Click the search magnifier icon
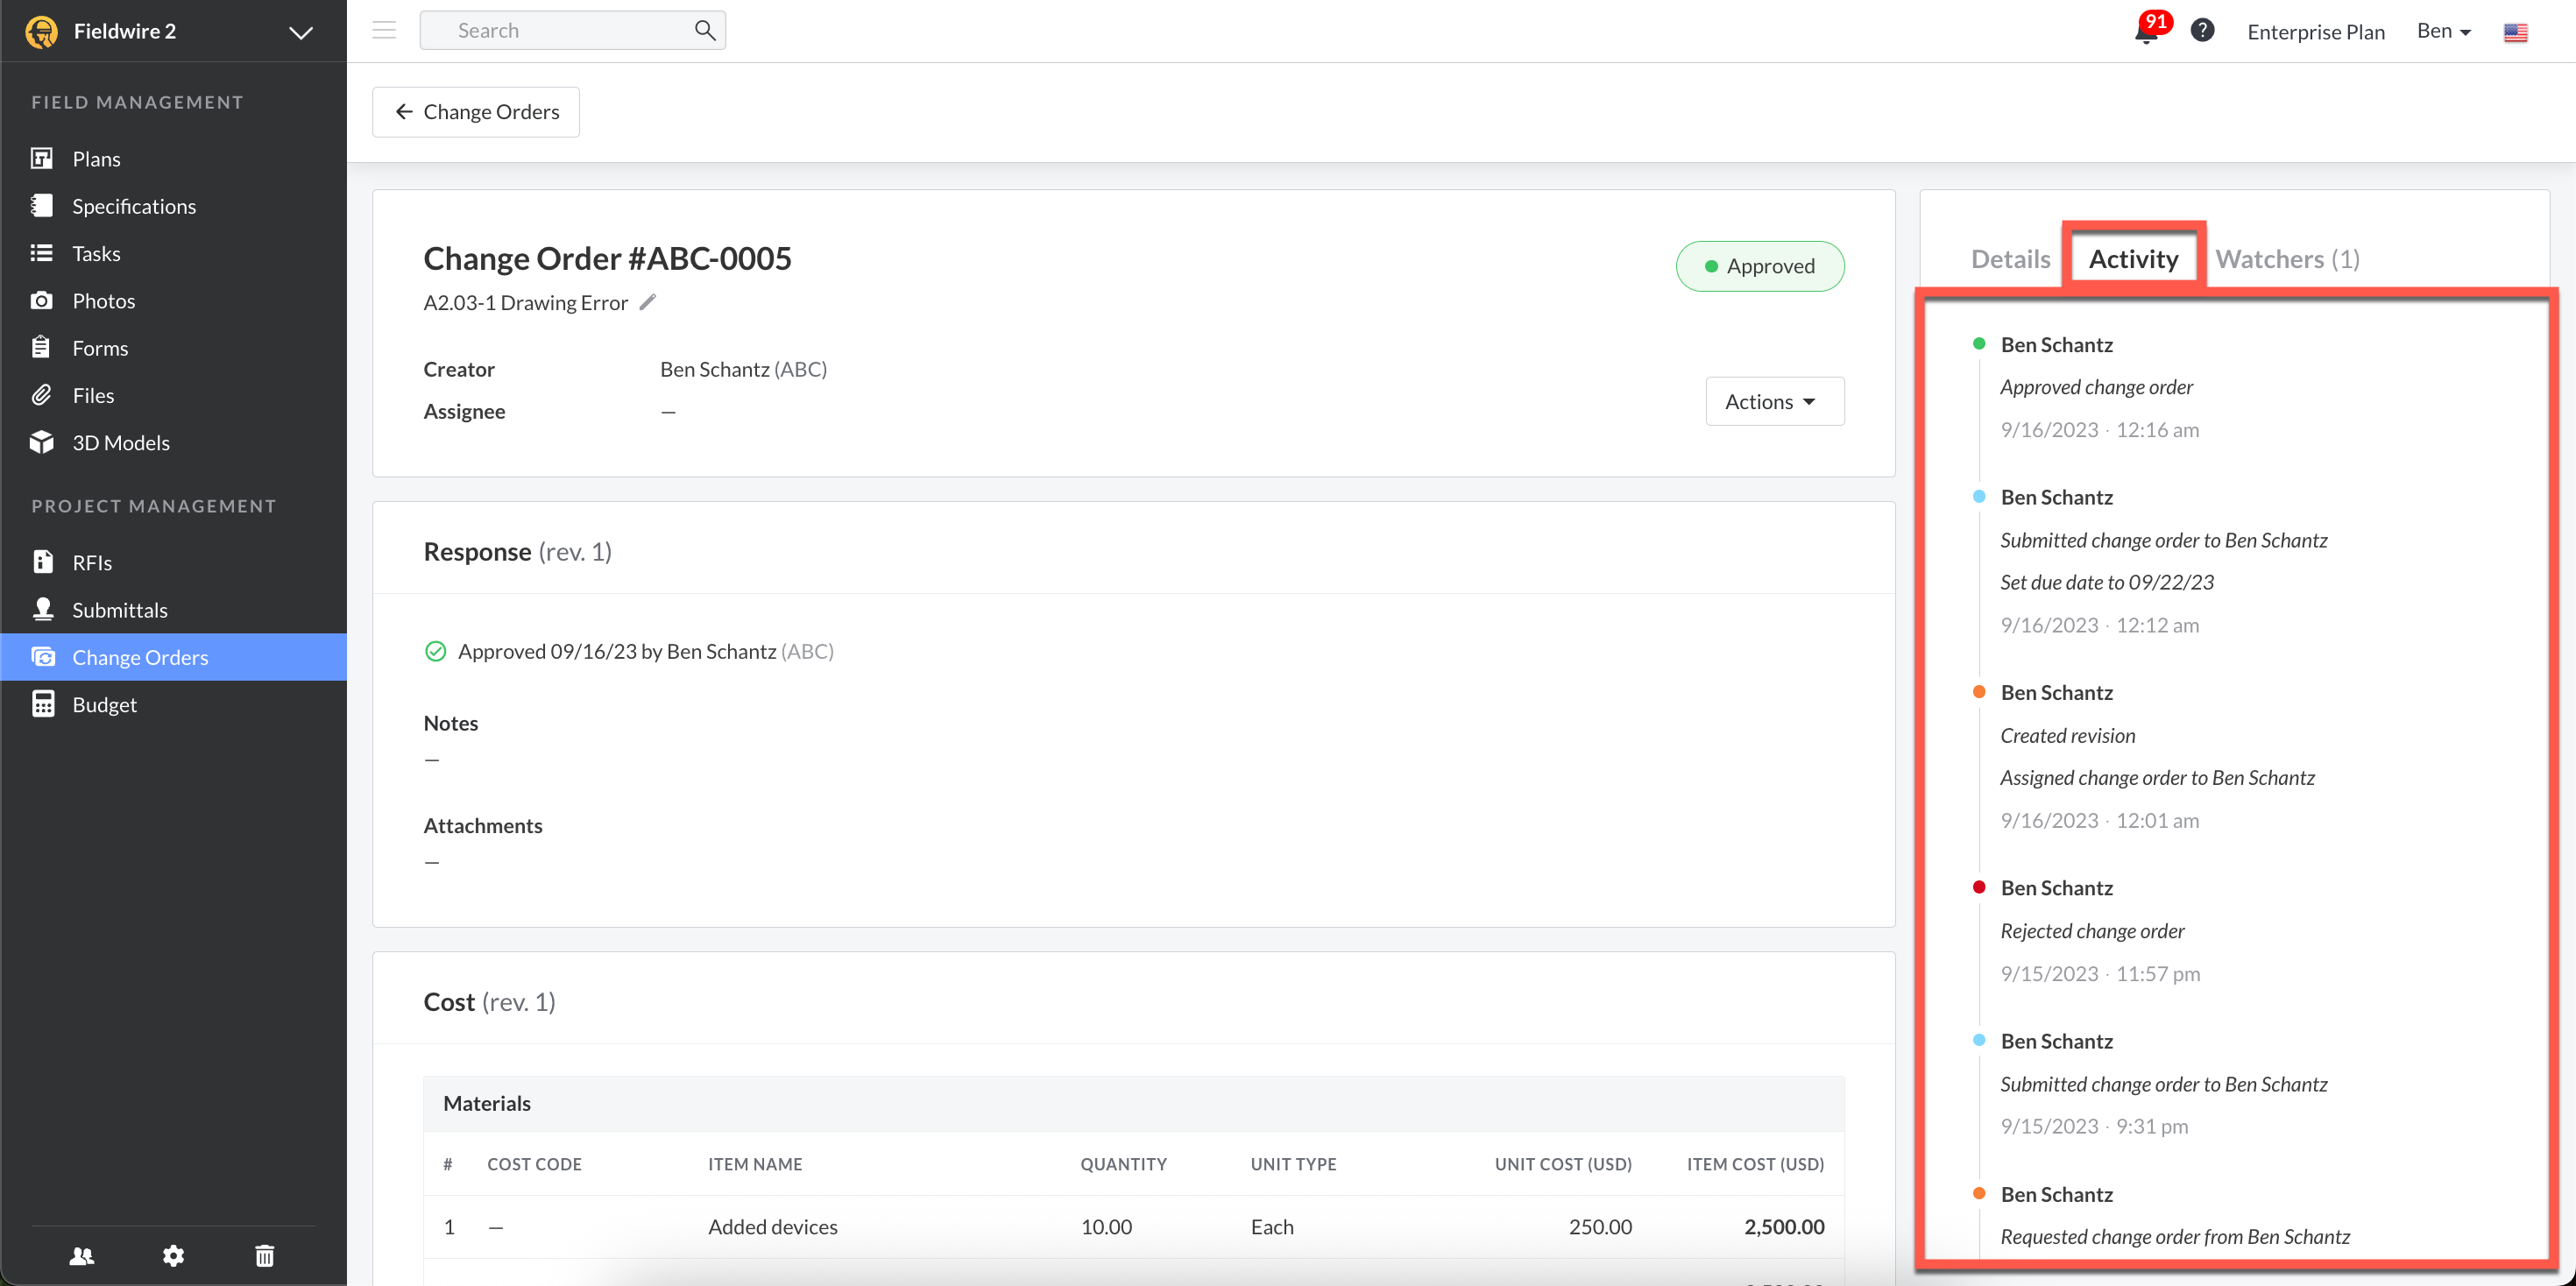The image size is (2576, 1286). (705, 31)
